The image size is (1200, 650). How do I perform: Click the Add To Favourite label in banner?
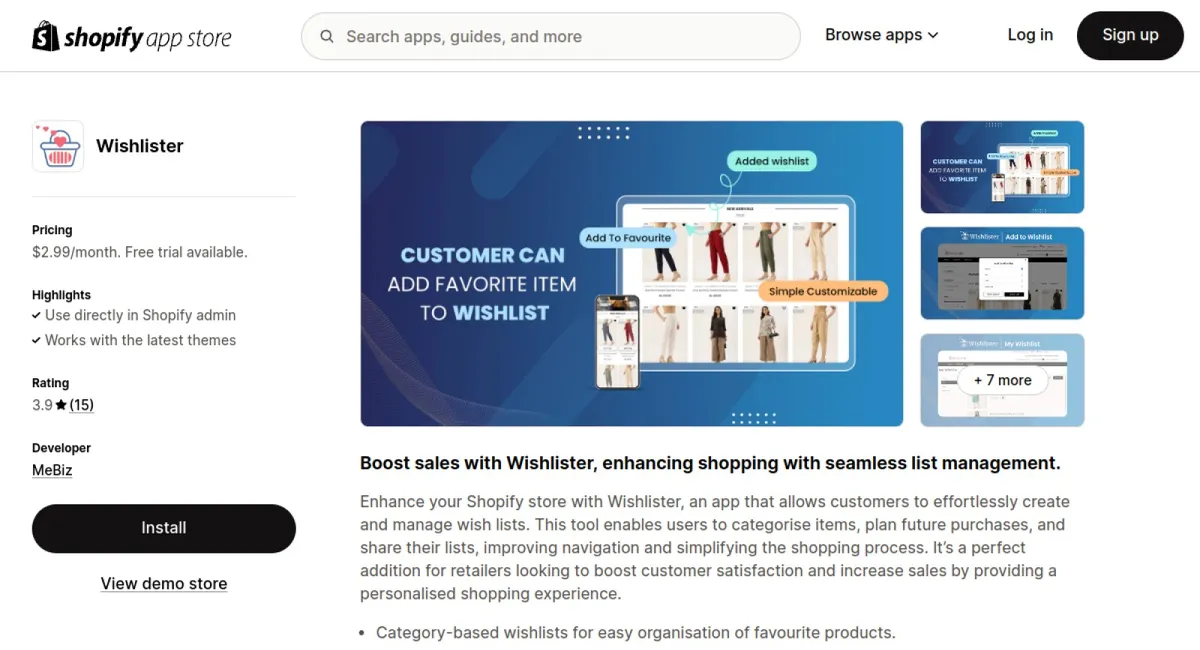coord(628,238)
